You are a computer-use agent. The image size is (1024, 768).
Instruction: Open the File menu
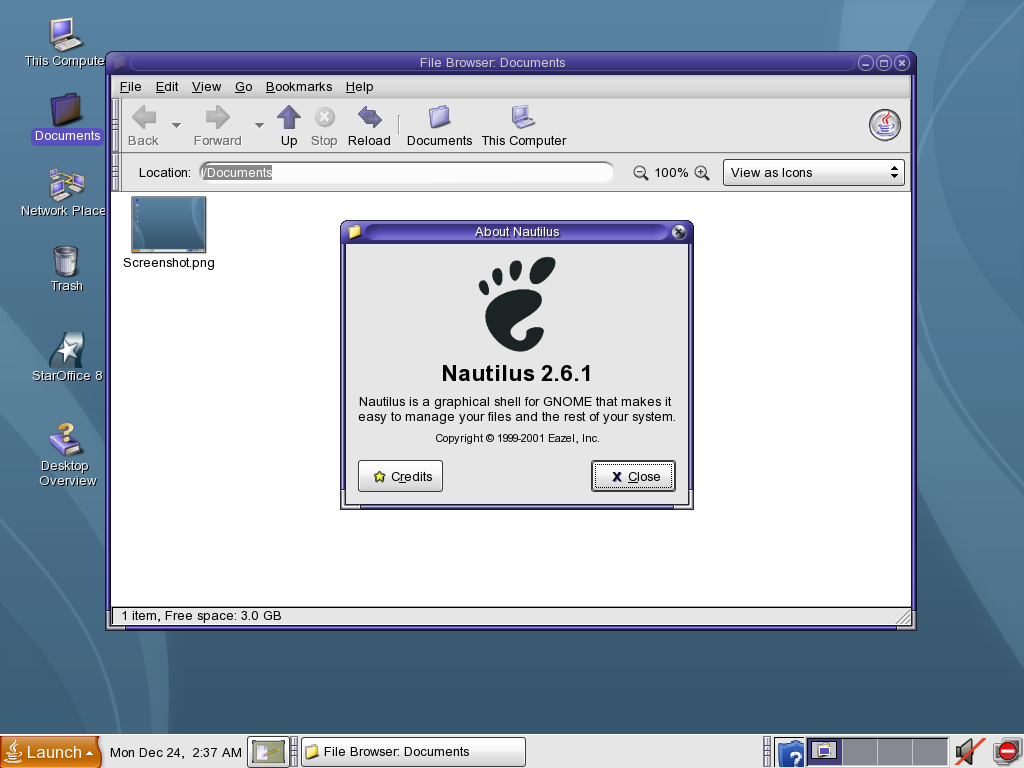pyautogui.click(x=131, y=87)
